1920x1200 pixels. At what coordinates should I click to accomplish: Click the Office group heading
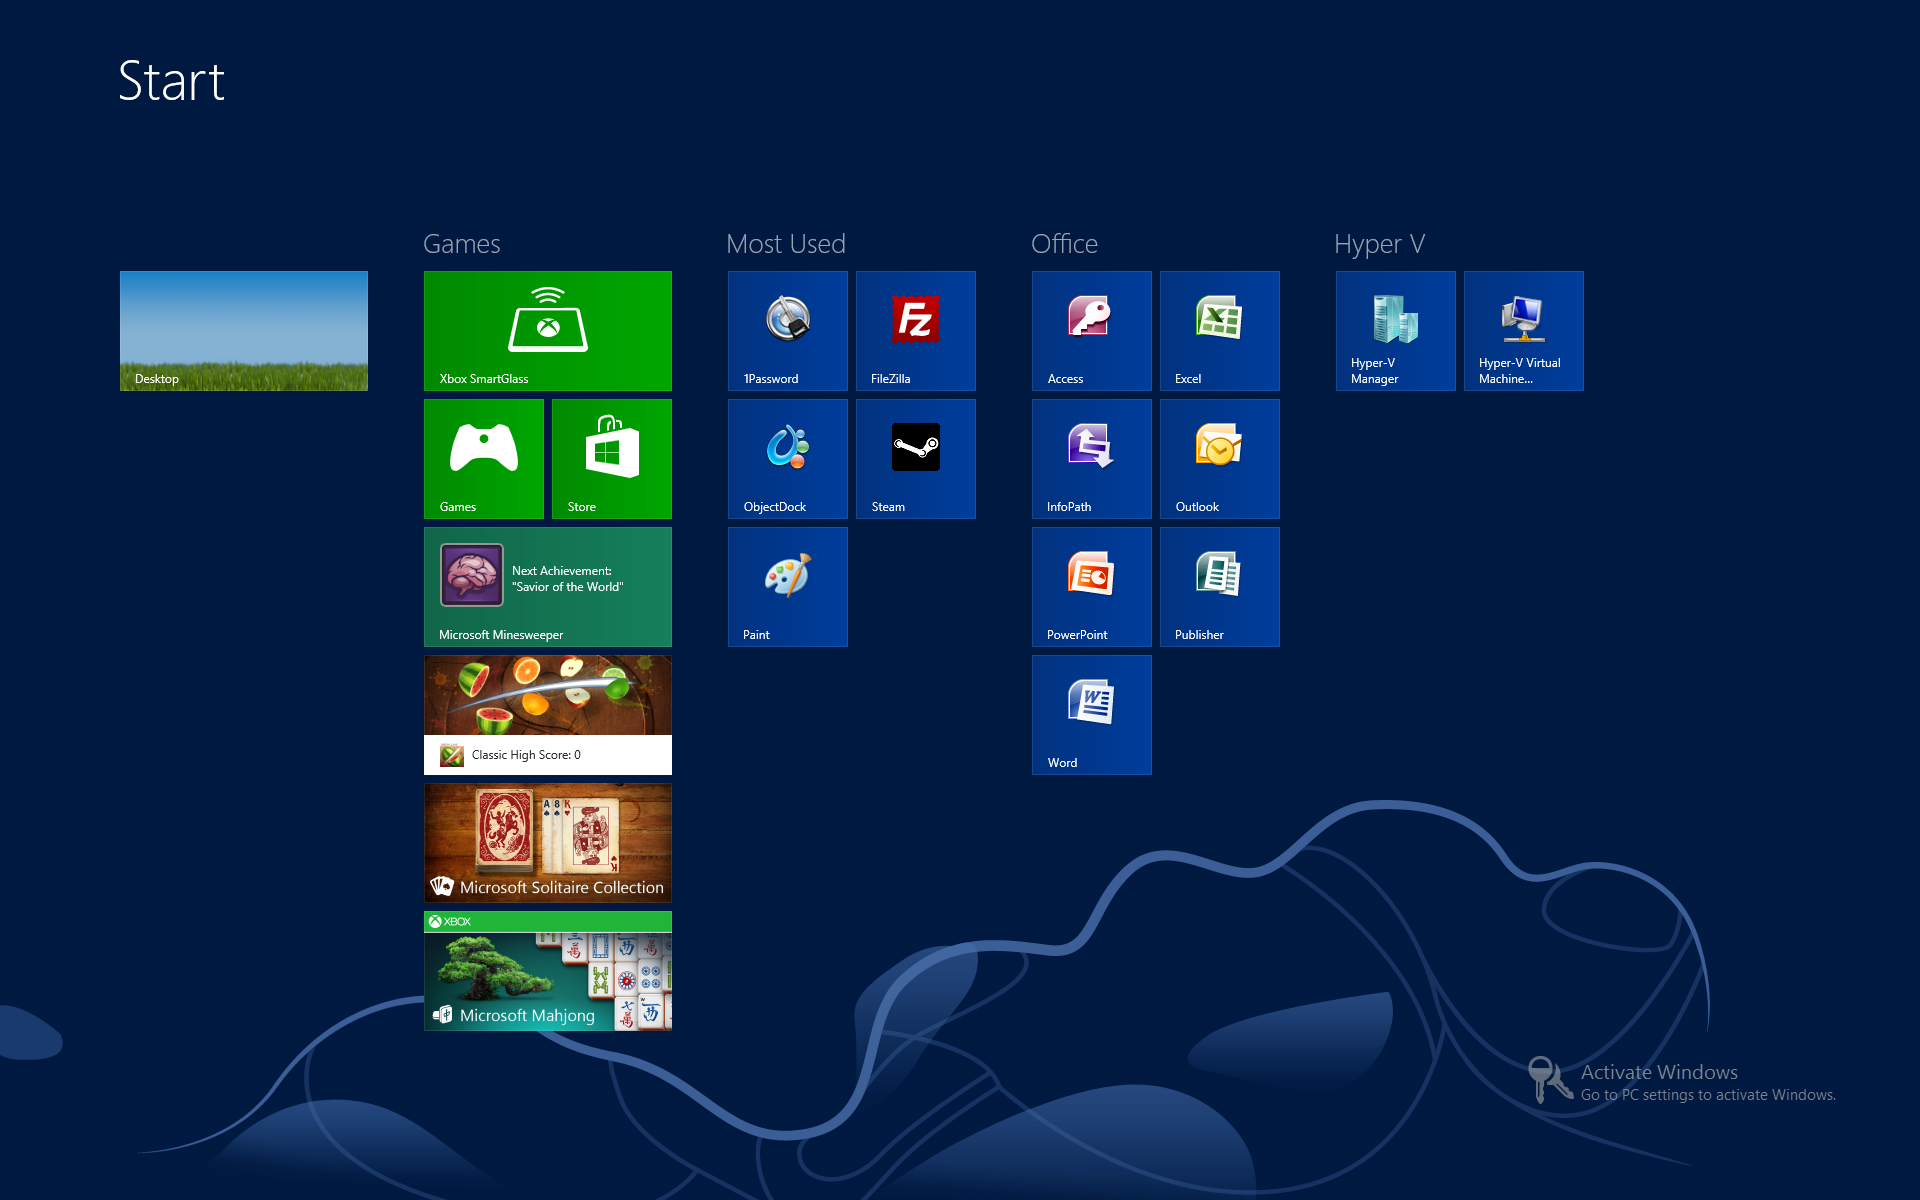pyautogui.click(x=1065, y=244)
